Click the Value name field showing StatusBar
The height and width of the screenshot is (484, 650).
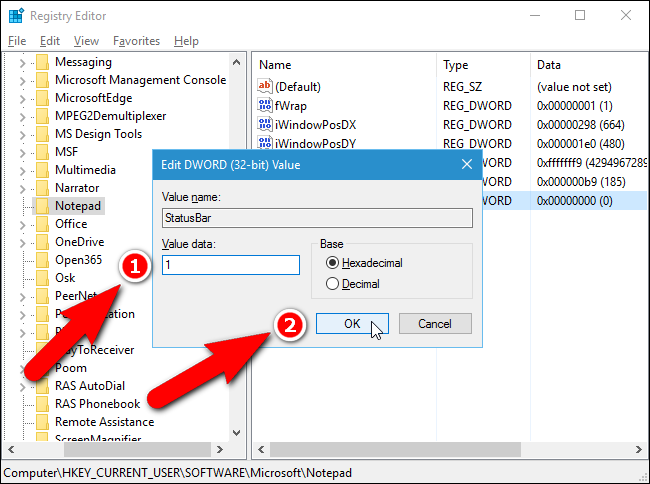[x=317, y=218]
